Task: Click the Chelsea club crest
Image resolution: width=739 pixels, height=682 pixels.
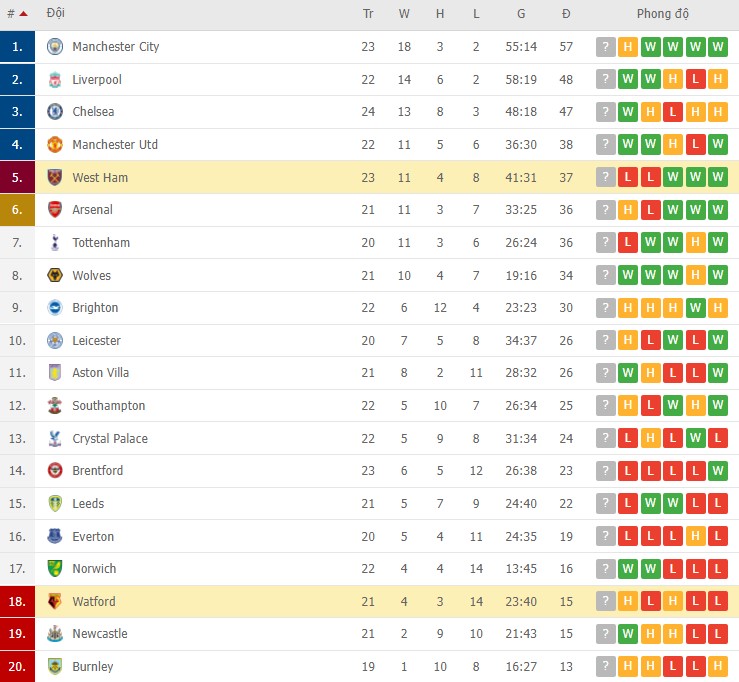Action: [x=55, y=112]
